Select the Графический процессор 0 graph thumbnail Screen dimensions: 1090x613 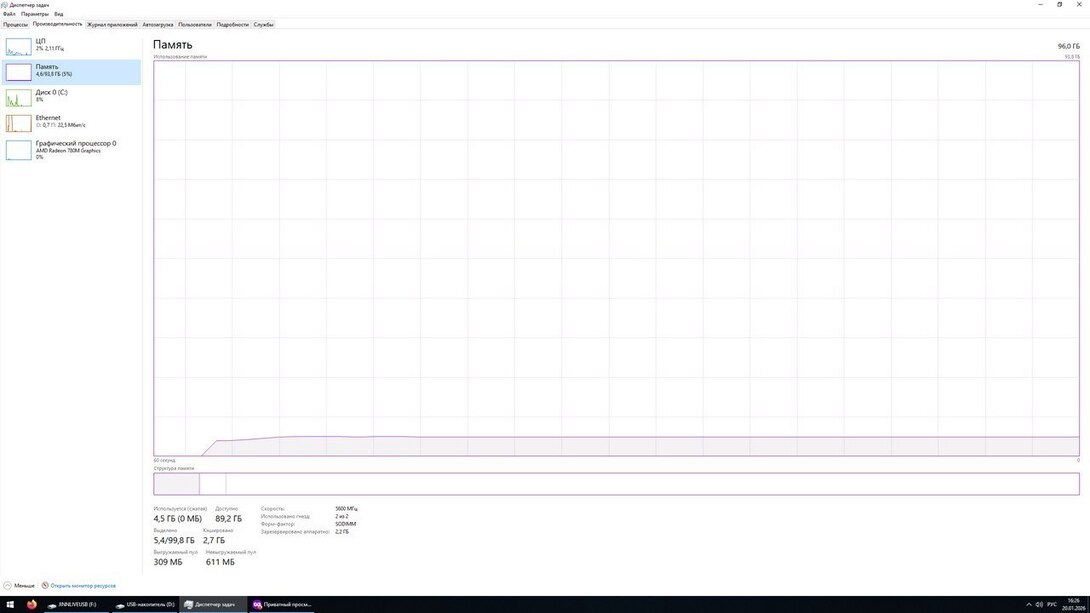[19, 149]
